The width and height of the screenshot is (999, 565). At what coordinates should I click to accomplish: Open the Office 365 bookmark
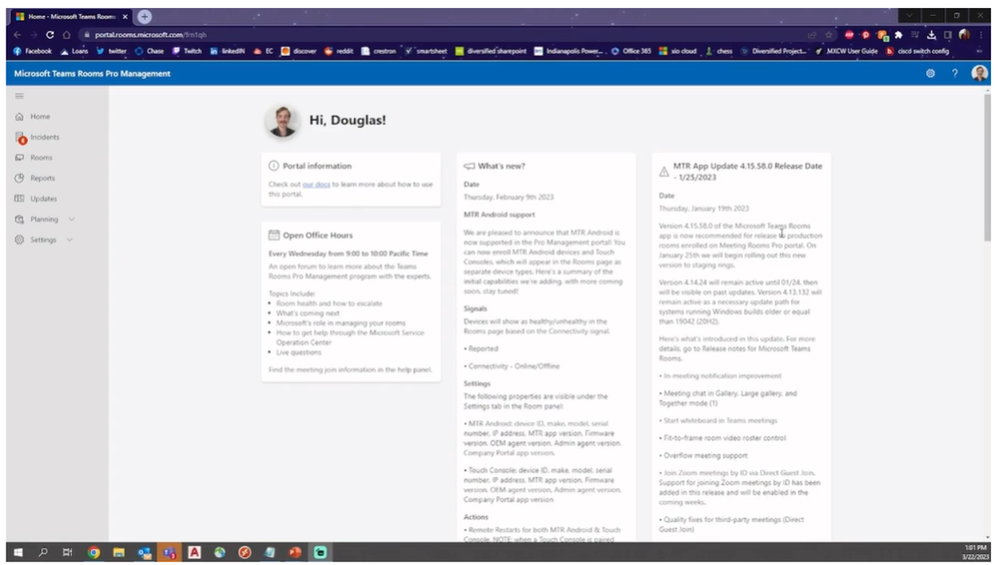(631, 52)
